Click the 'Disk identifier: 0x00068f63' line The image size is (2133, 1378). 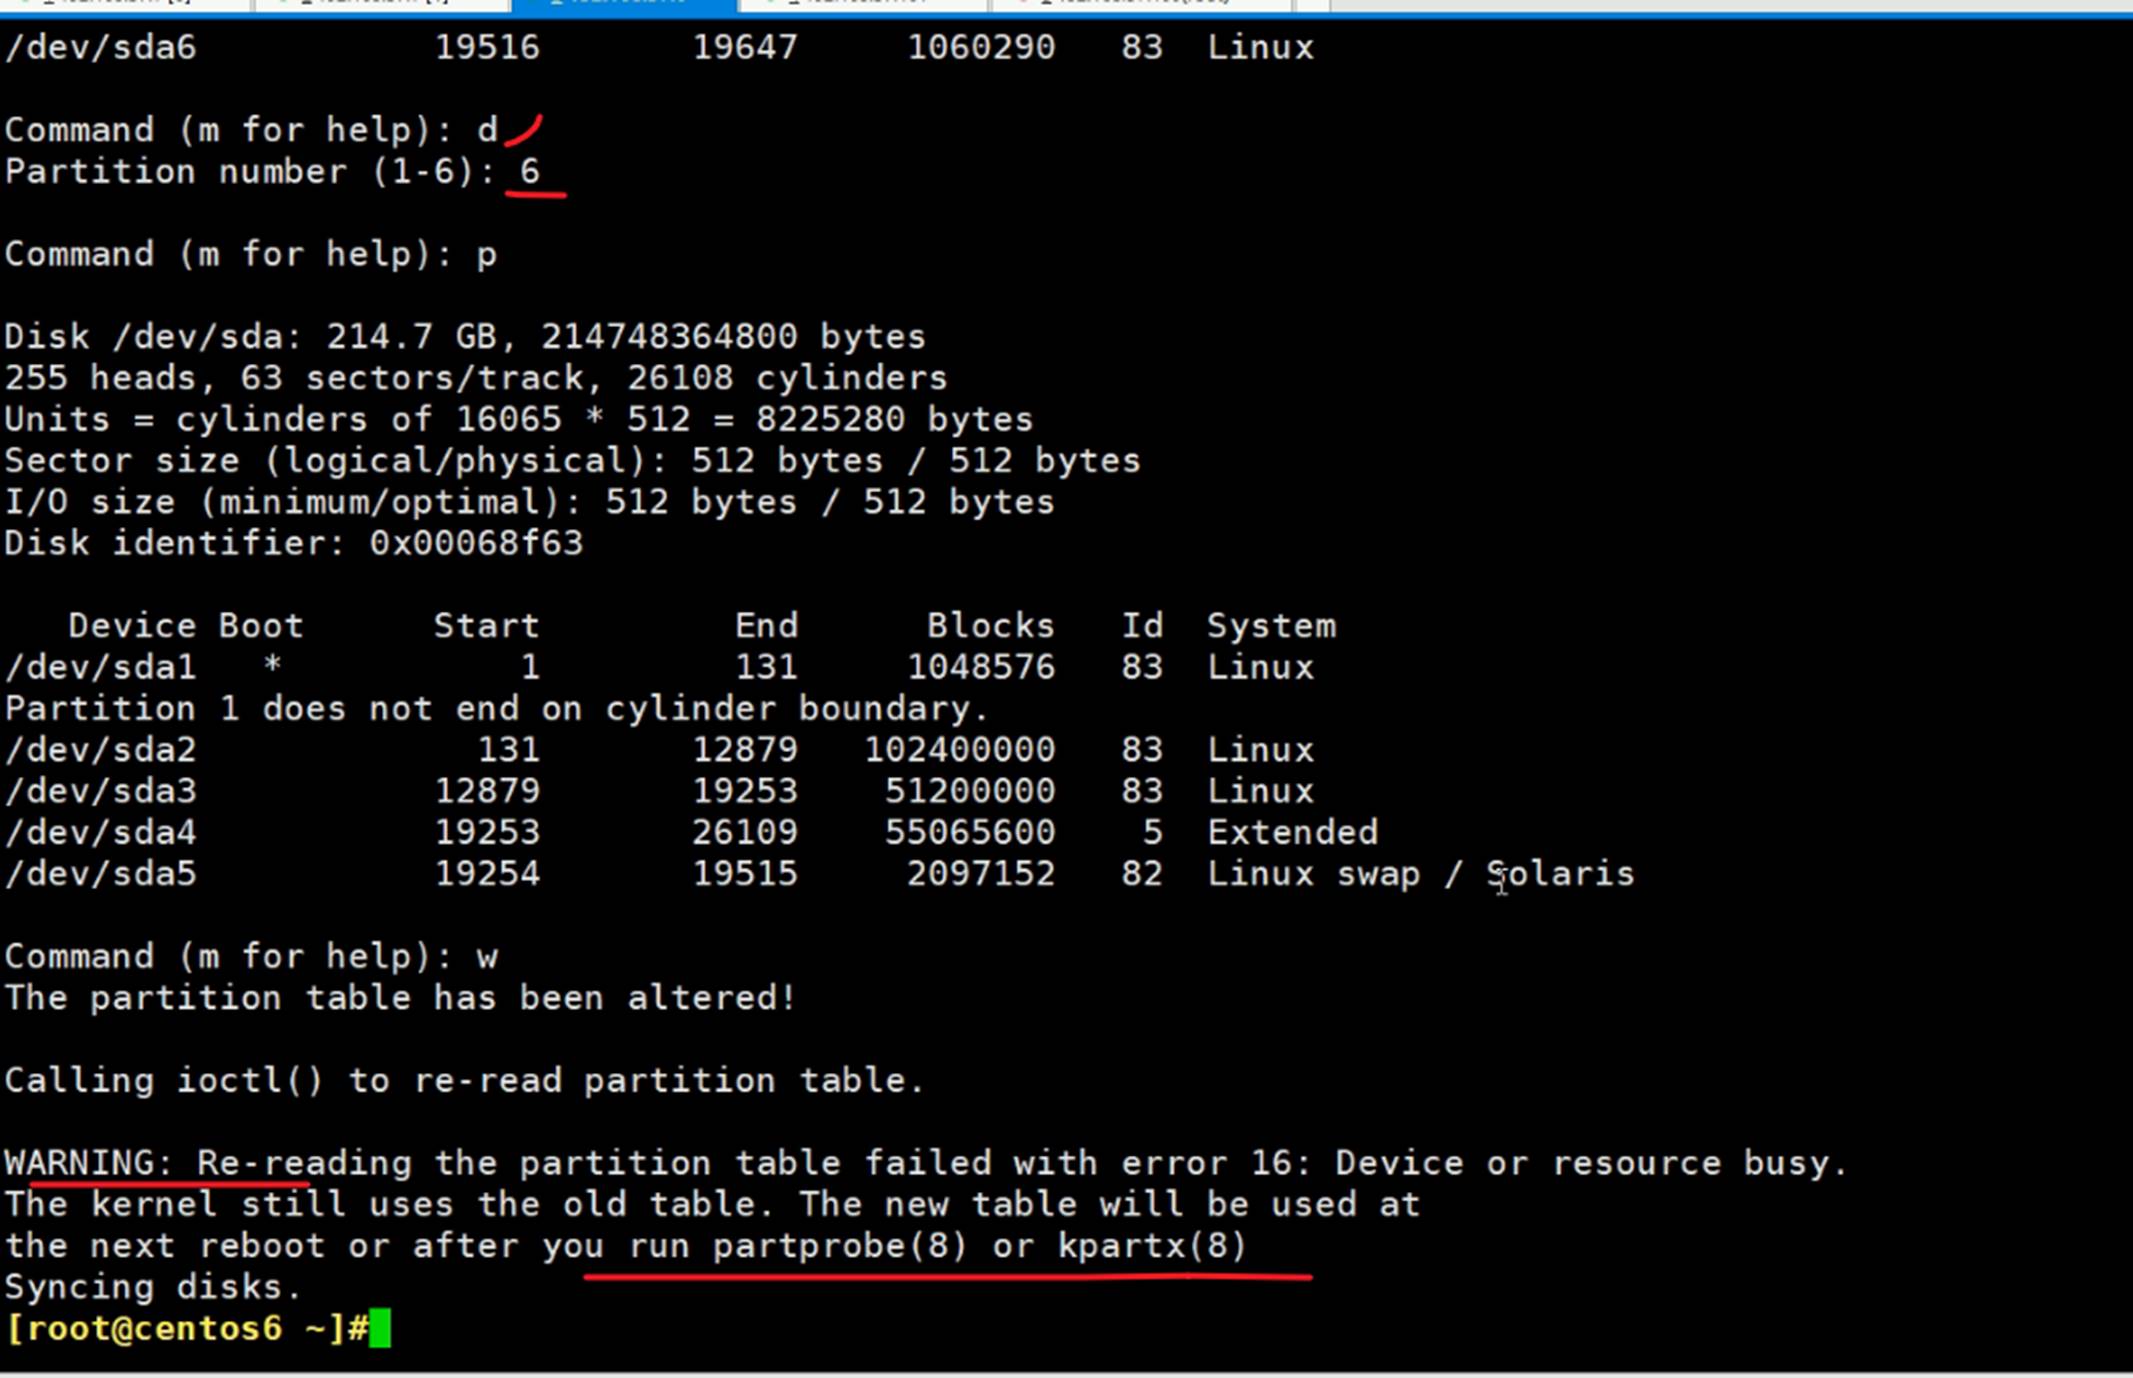293,543
